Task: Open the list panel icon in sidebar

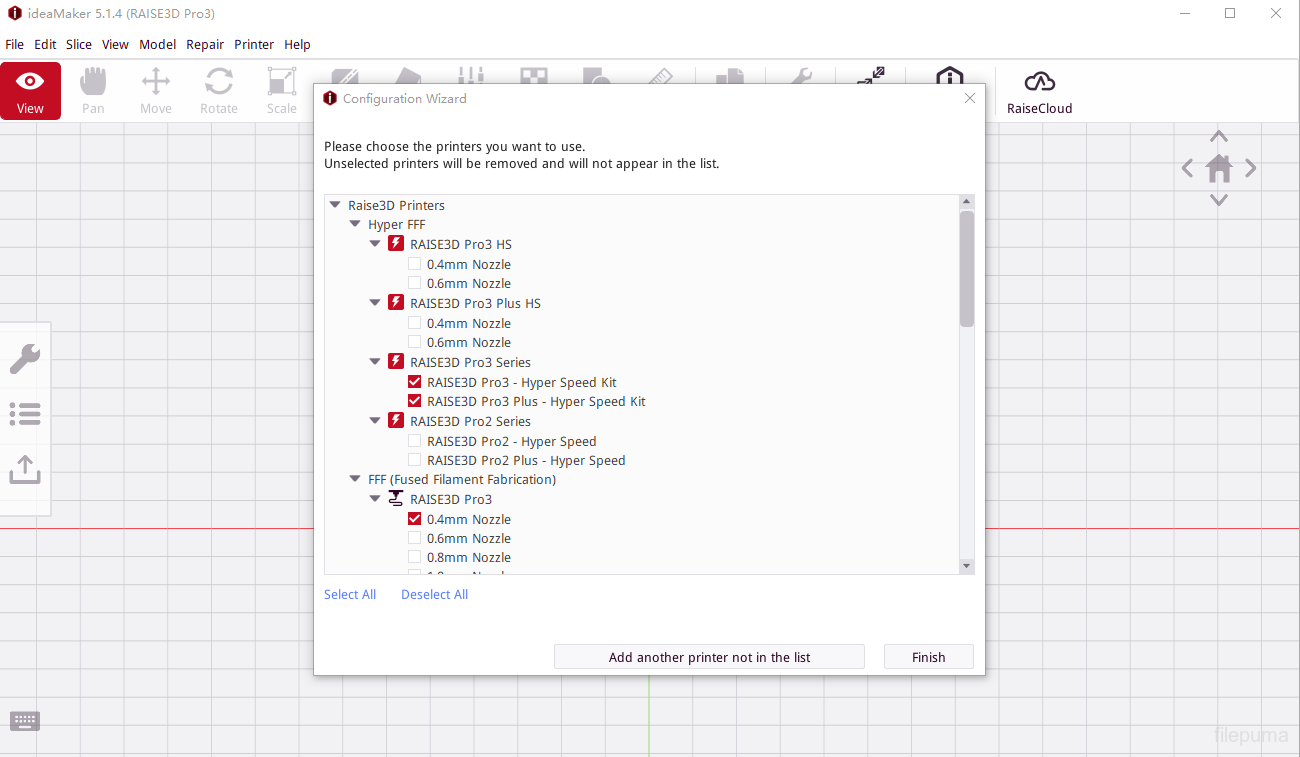Action: [25, 413]
